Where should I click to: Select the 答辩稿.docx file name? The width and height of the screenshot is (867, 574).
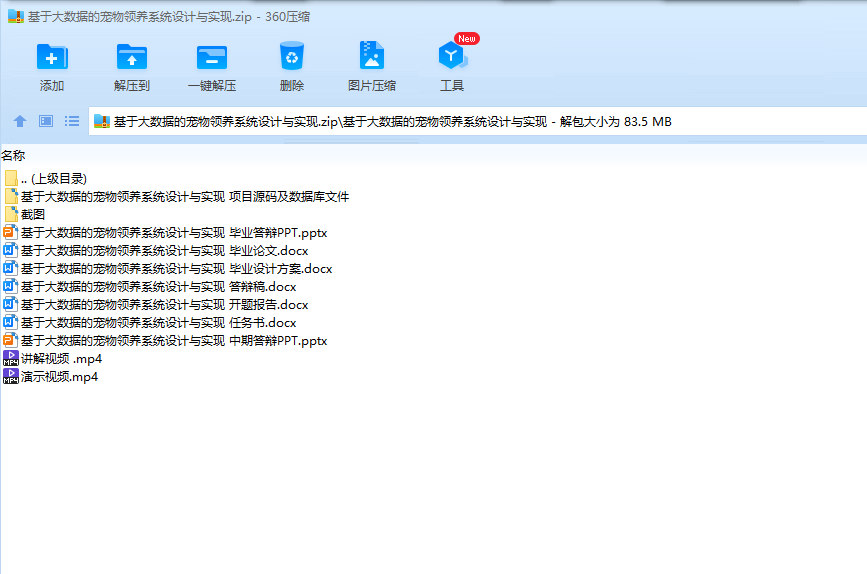pyautogui.click(x=159, y=286)
